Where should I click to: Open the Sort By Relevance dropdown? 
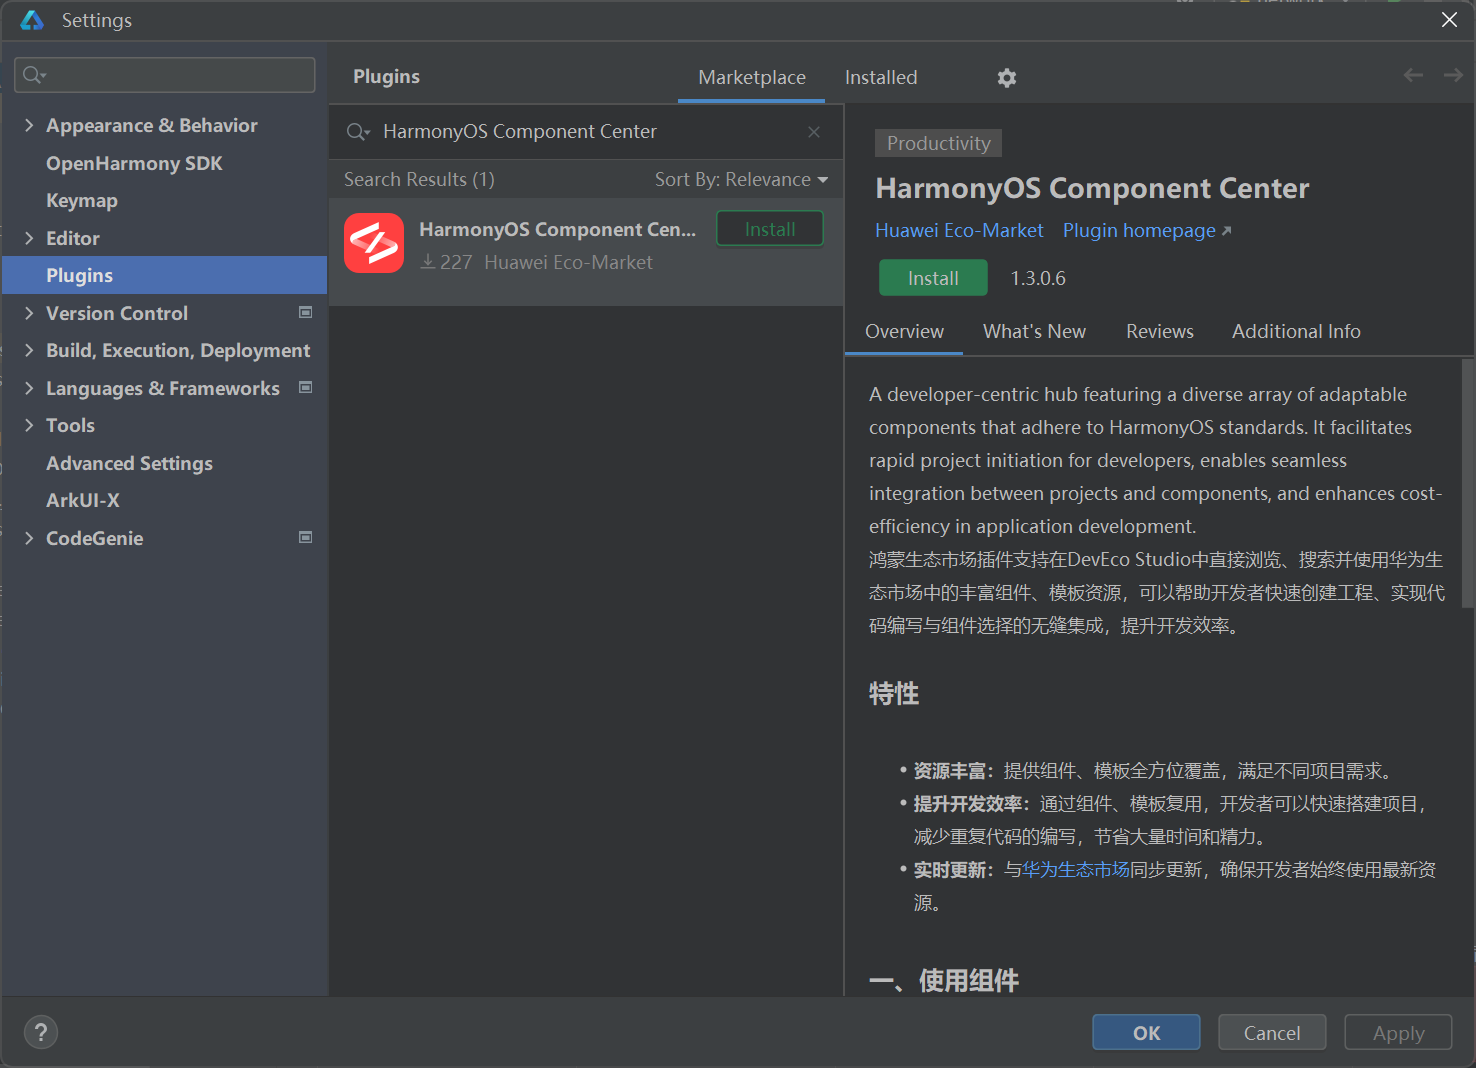(741, 180)
